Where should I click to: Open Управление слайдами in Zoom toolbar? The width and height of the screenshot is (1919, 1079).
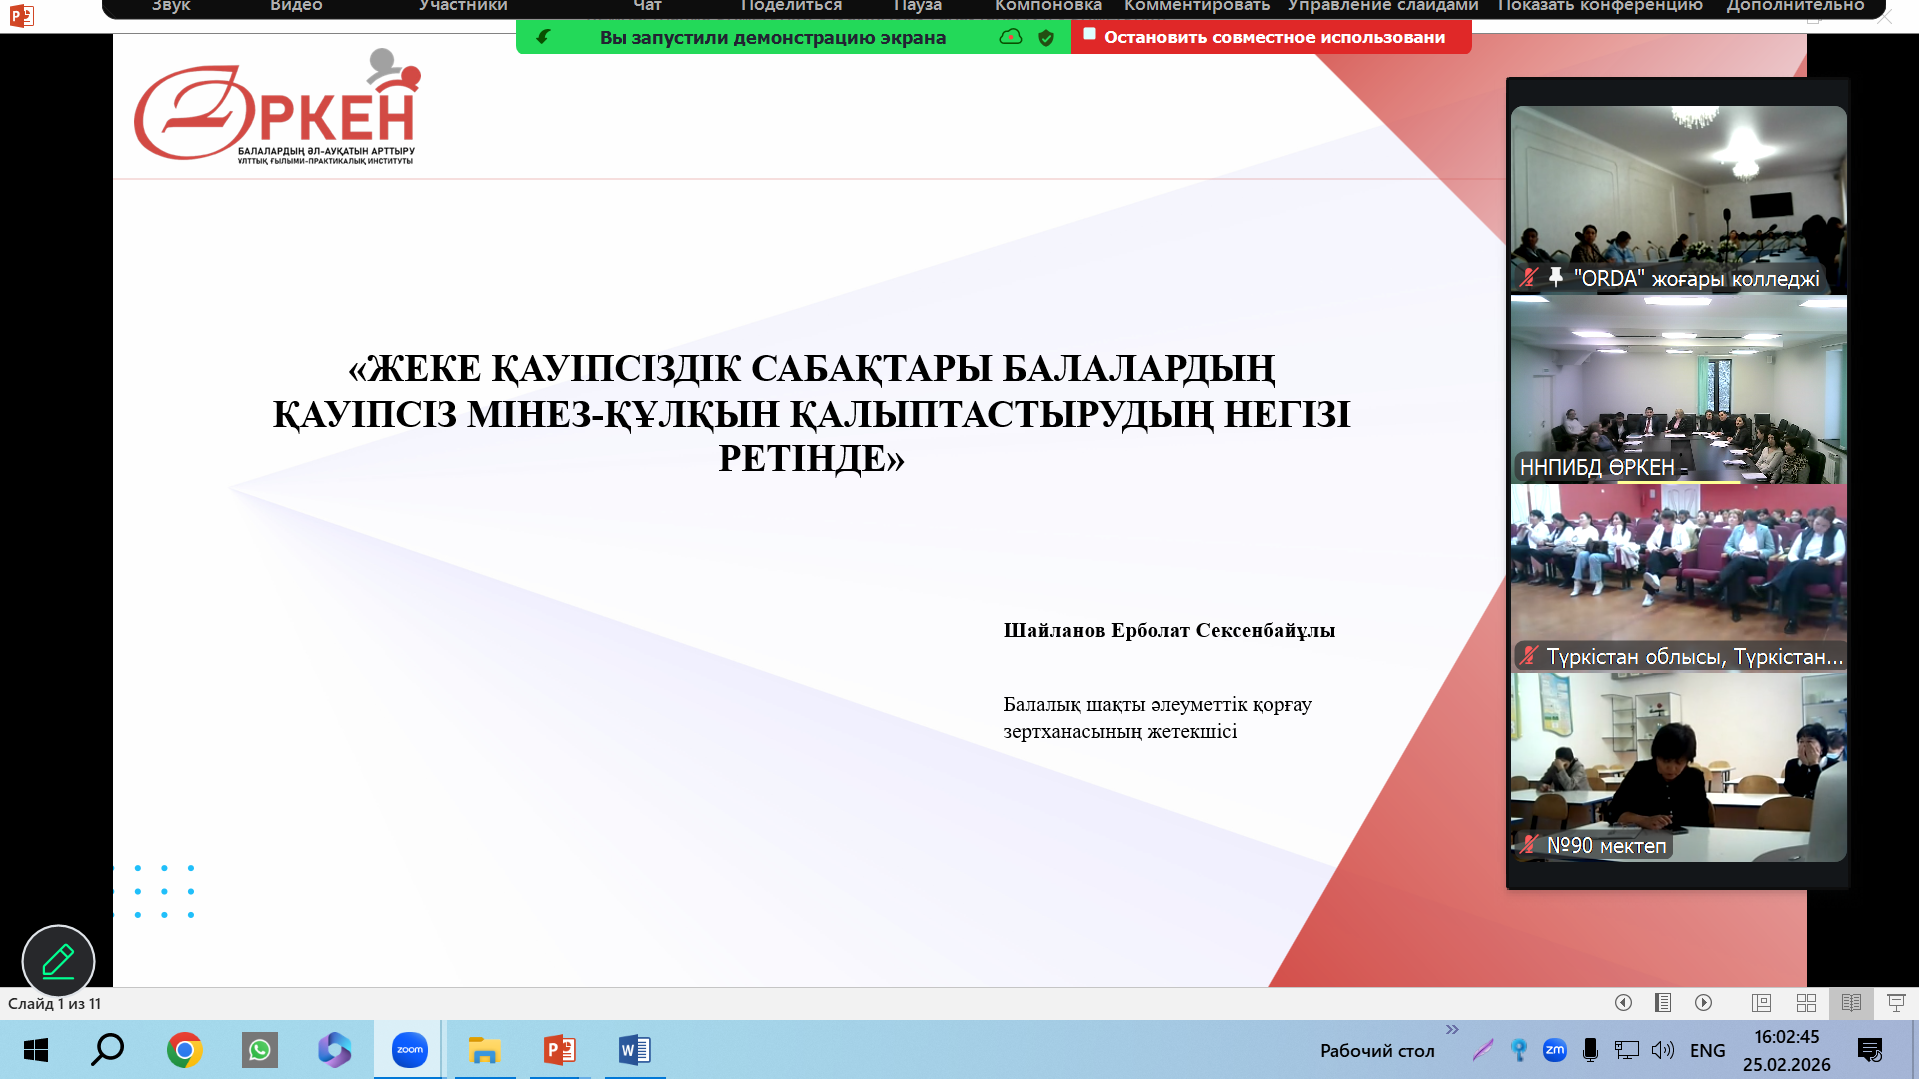1383,6
